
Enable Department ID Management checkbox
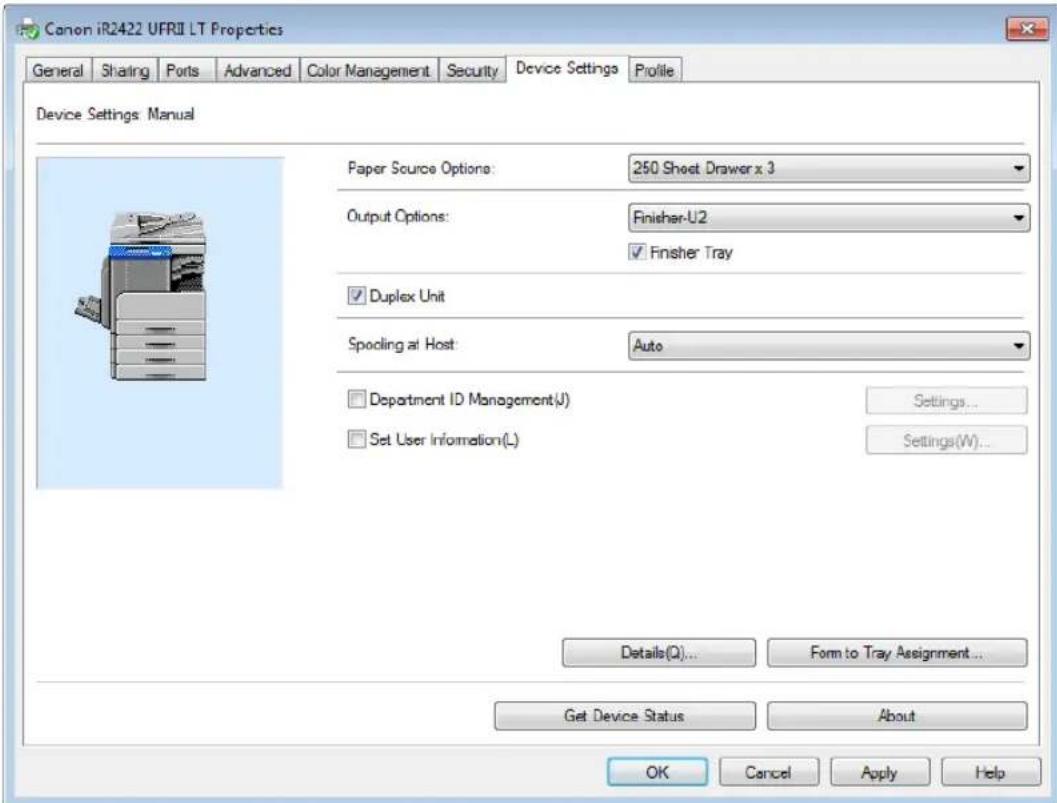tap(357, 399)
